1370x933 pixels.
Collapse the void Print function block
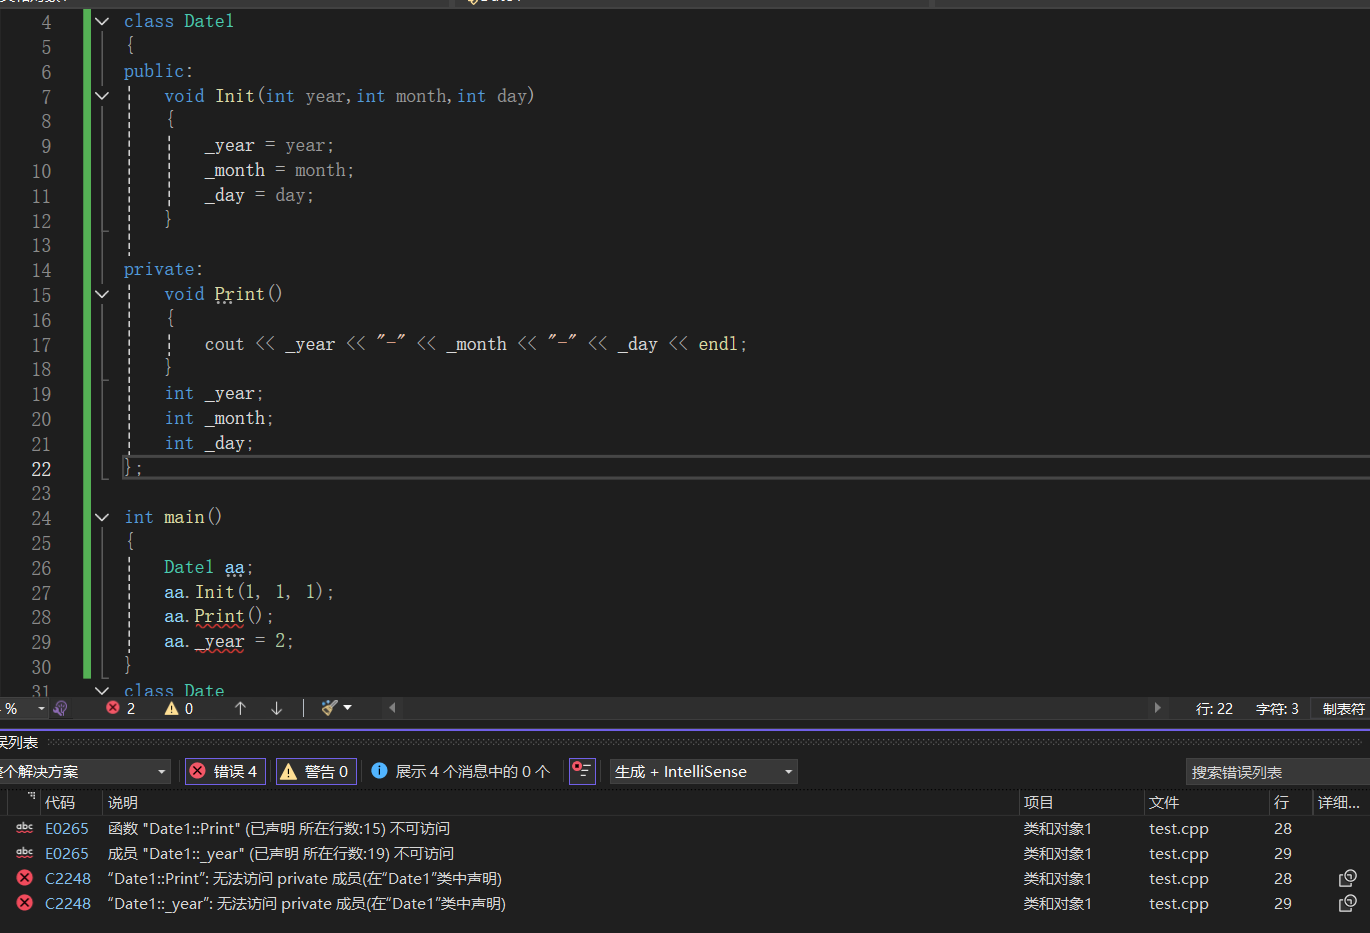click(x=102, y=294)
